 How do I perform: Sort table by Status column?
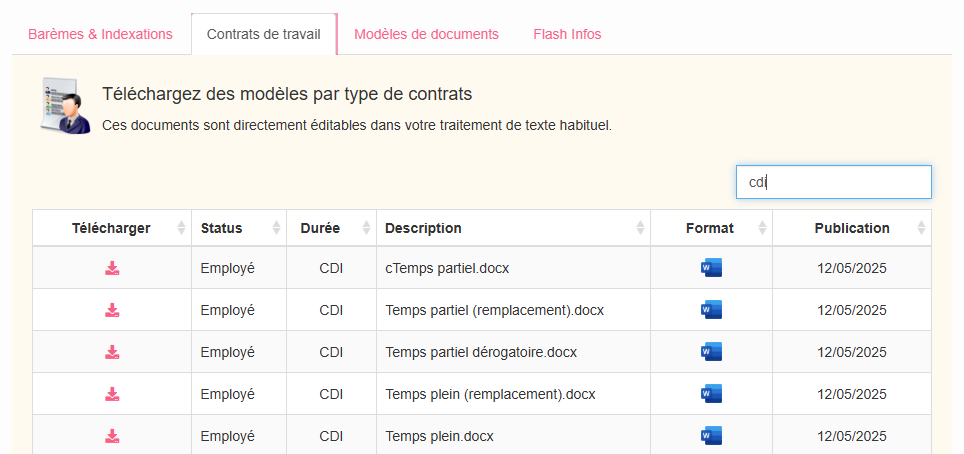coord(221,228)
